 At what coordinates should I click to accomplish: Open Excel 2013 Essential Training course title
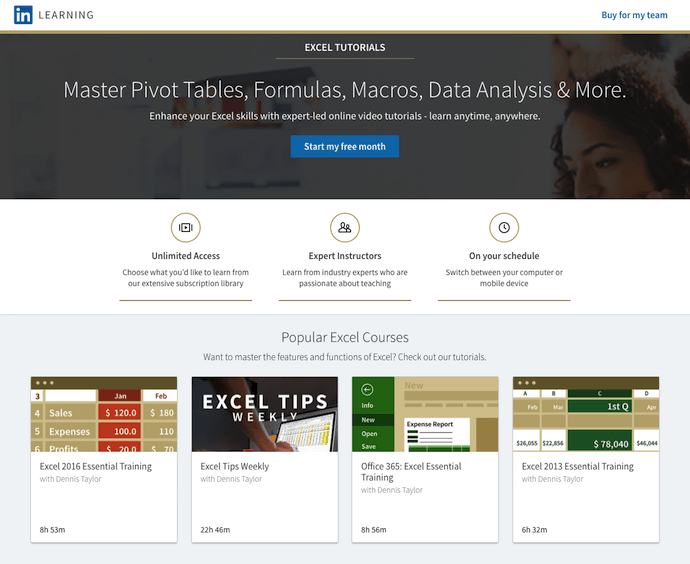point(578,466)
